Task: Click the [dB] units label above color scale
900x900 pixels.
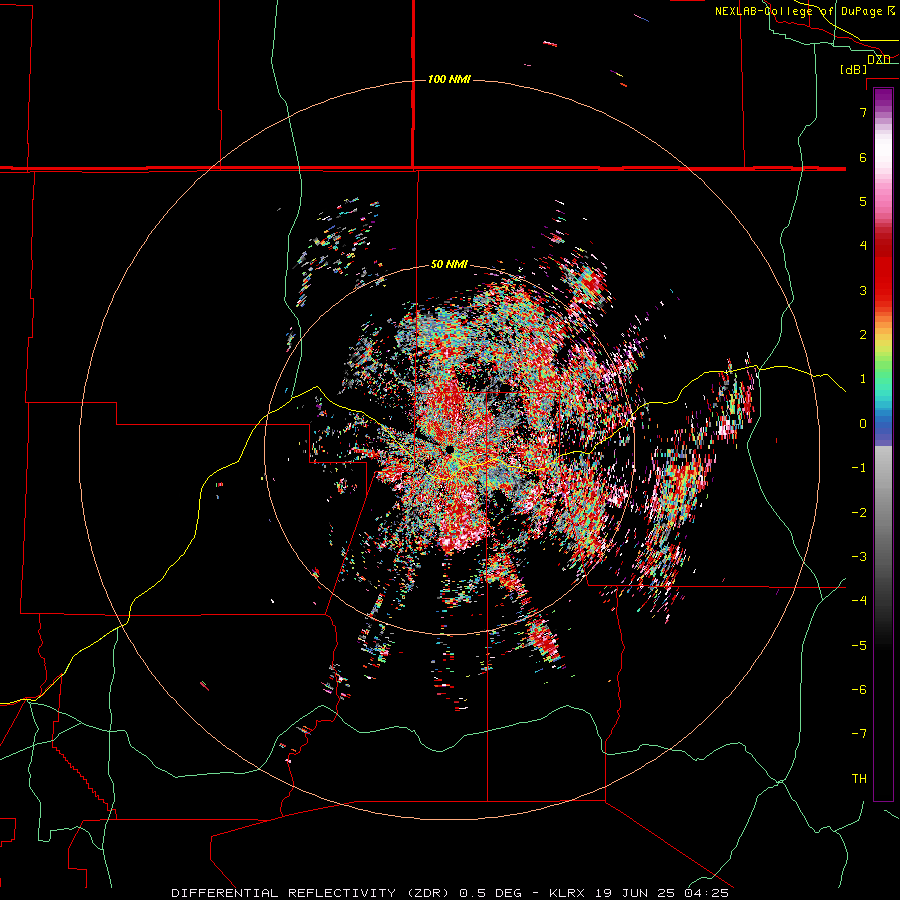Action: click(854, 69)
